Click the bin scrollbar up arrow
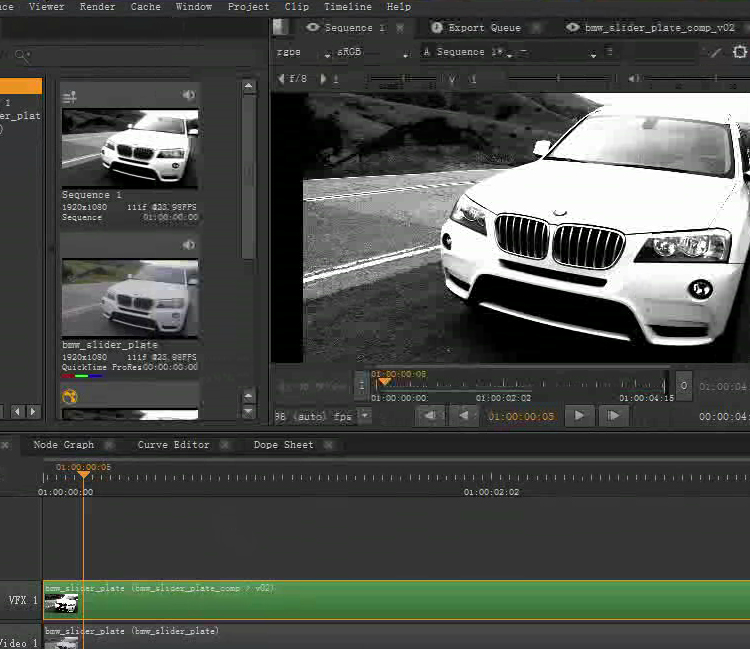Viewport: 750px width, 649px height. point(248,87)
